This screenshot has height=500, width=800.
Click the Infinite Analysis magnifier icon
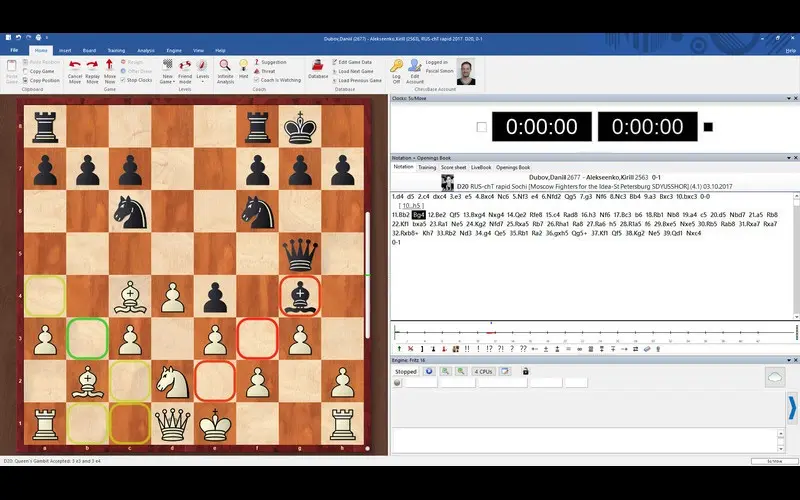(x=225, y=66)
